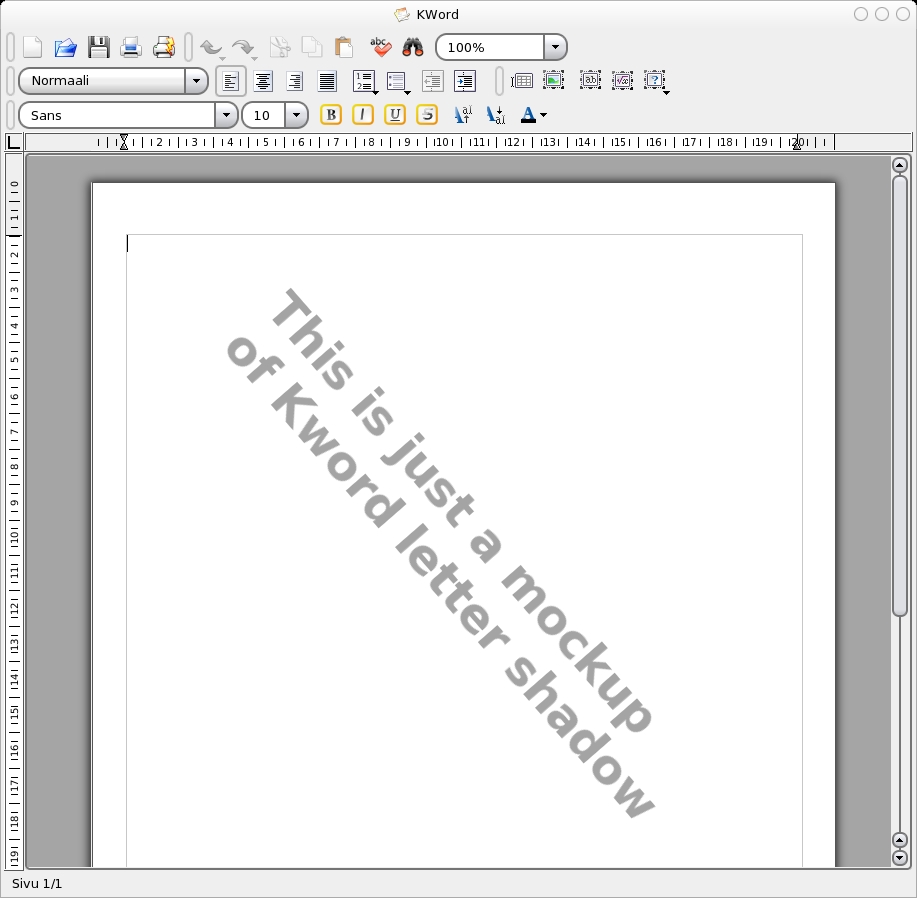
Task: Align text to the right
Action: click(295, 81)
